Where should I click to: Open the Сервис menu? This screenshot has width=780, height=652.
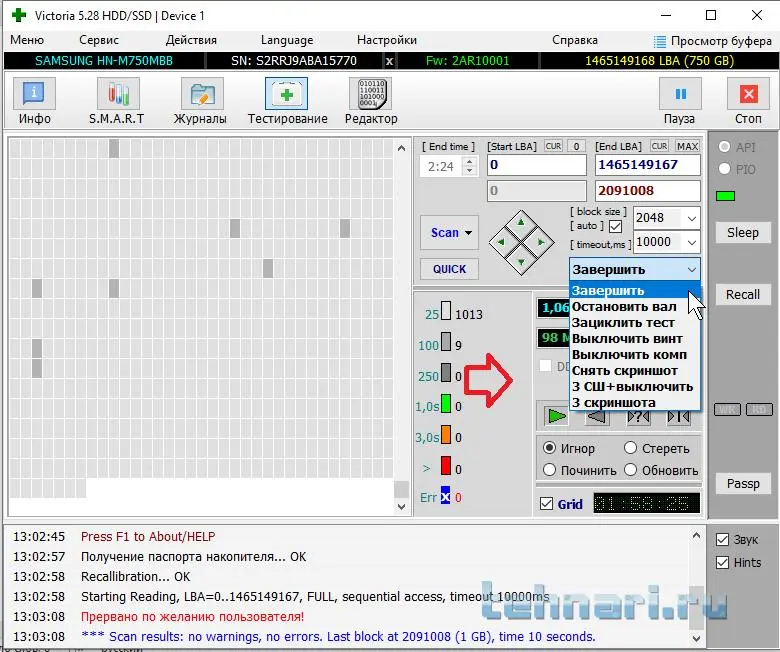pos(98,40)
